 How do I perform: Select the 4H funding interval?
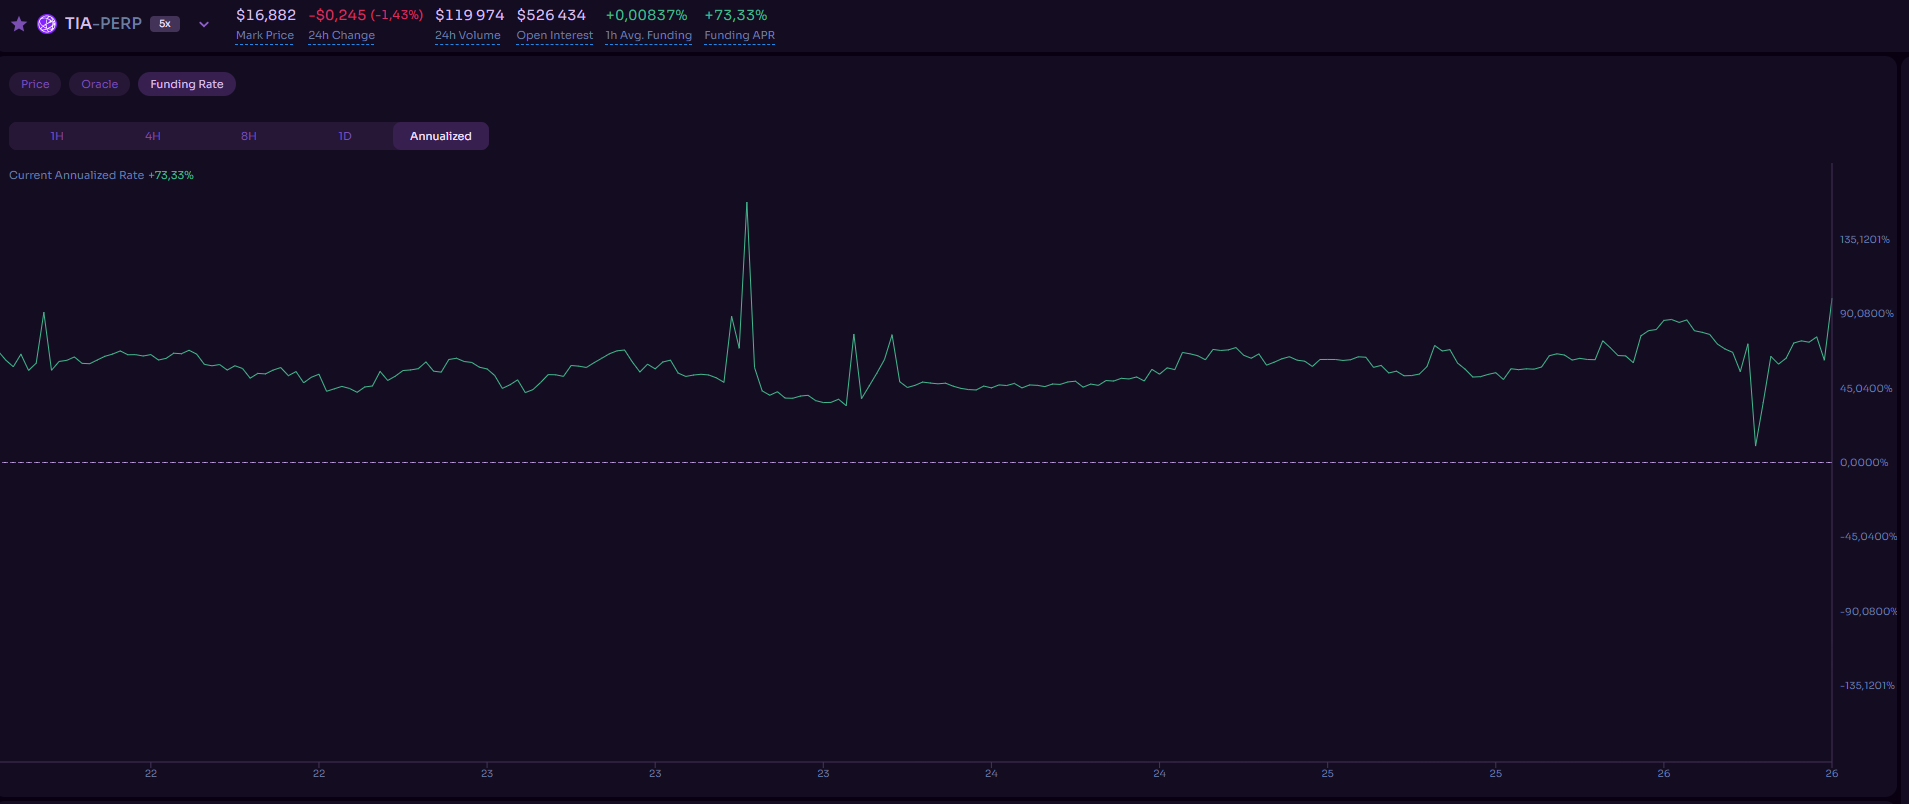153,136
